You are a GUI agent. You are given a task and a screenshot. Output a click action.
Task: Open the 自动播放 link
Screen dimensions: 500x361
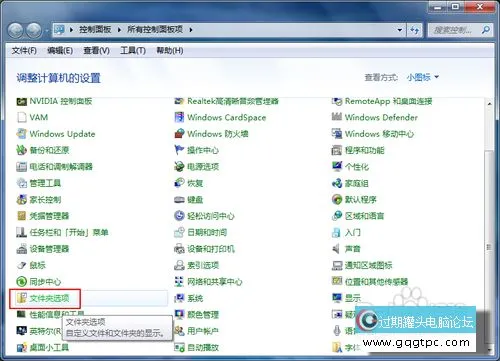point(203,347)
